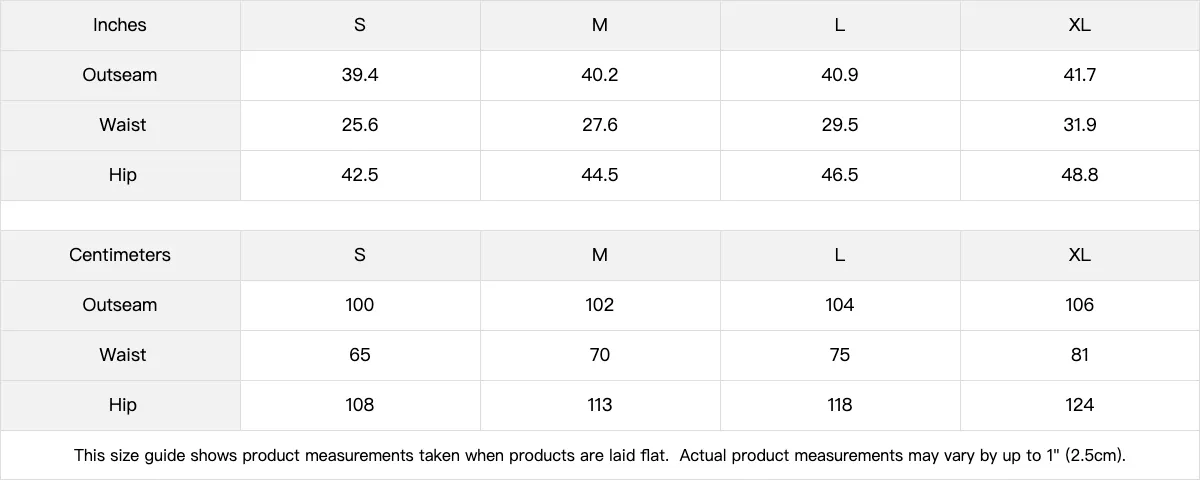Click the 42.5 hip value for size S

coord(360,175)
